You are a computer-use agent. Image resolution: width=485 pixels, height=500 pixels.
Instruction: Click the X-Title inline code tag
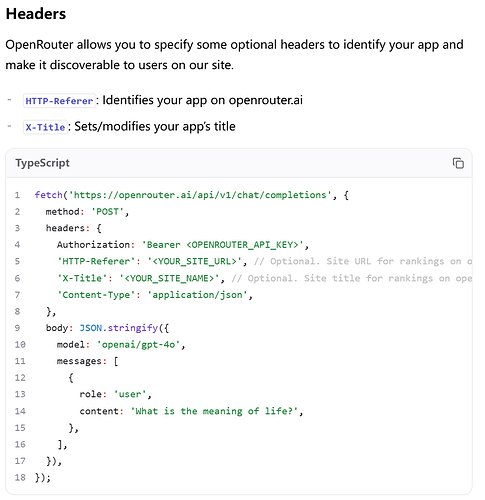pyautogui.click(x=45, y=127)
